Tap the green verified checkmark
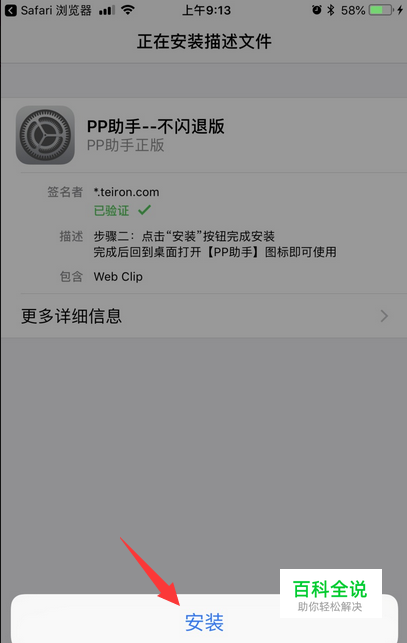 [x=144, y=210]
